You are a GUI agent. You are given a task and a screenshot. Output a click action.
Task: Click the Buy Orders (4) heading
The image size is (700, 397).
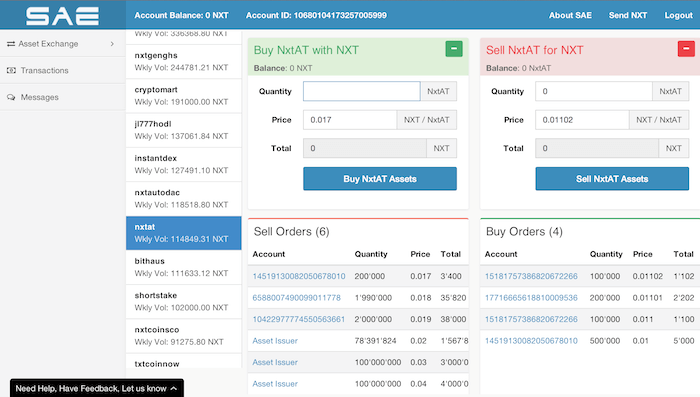[524, 232]
